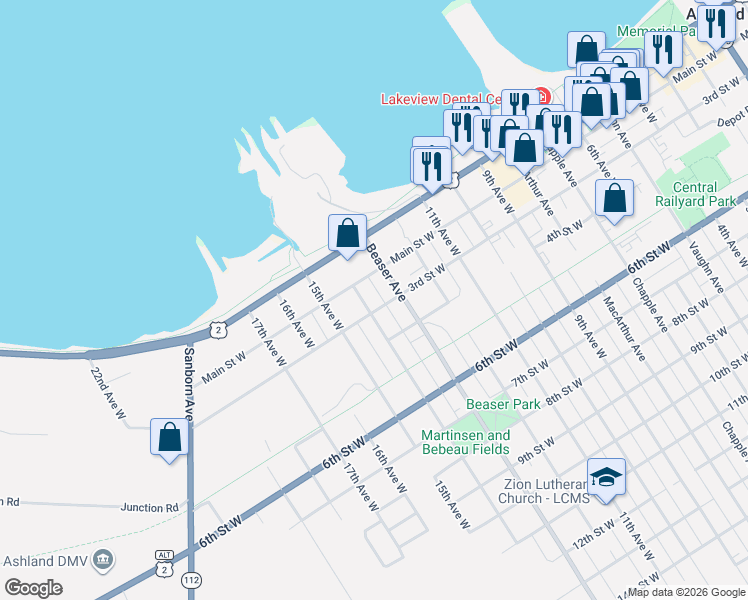Click the restaurant marker beside the Memorial Park label
748x600 pixels.
(663, 52)
